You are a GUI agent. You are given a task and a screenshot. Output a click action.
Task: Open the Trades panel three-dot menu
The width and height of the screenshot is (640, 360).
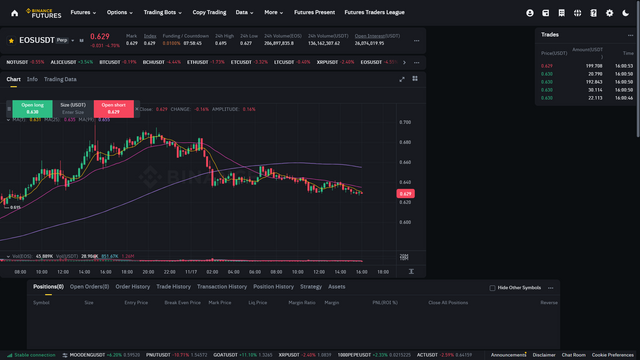[630, 35]
